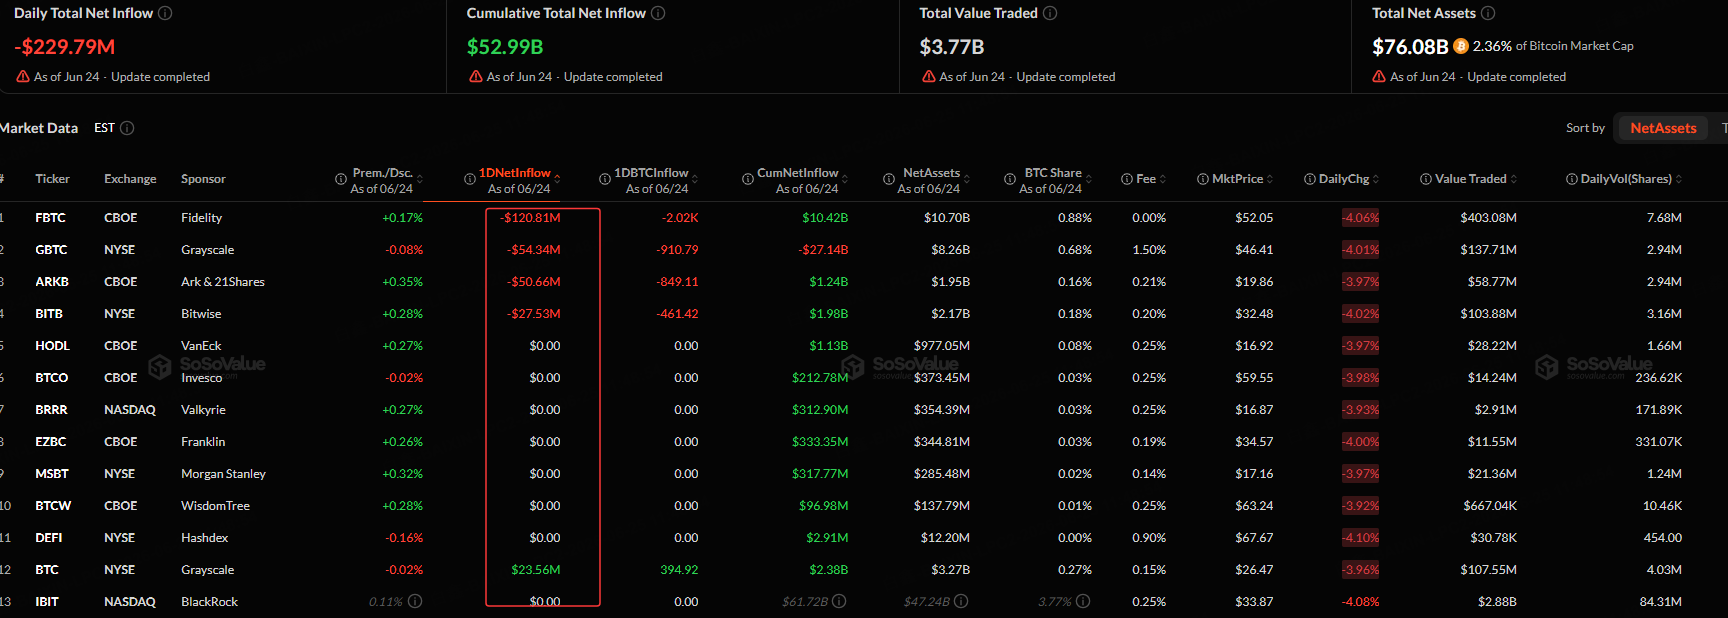1728x618 pixels.
Task: Sort table by DailyChg column
Action: [1376, 179]
